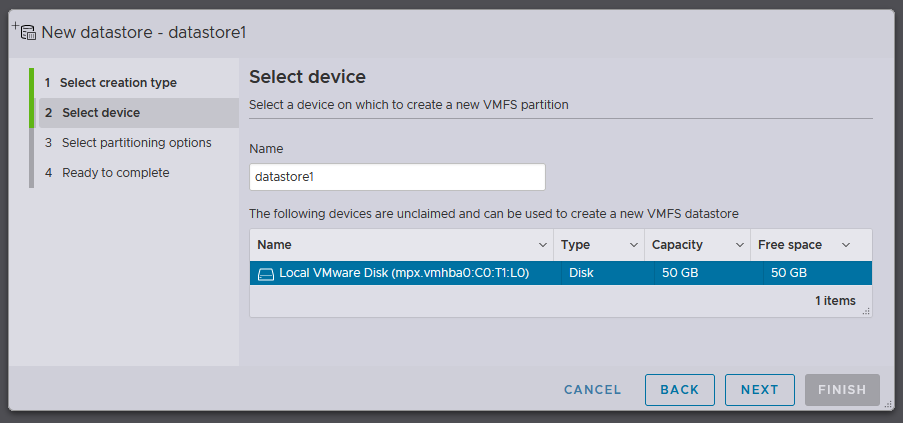Sort by the Free space column header
903x423 pixels.
point(811,245)
